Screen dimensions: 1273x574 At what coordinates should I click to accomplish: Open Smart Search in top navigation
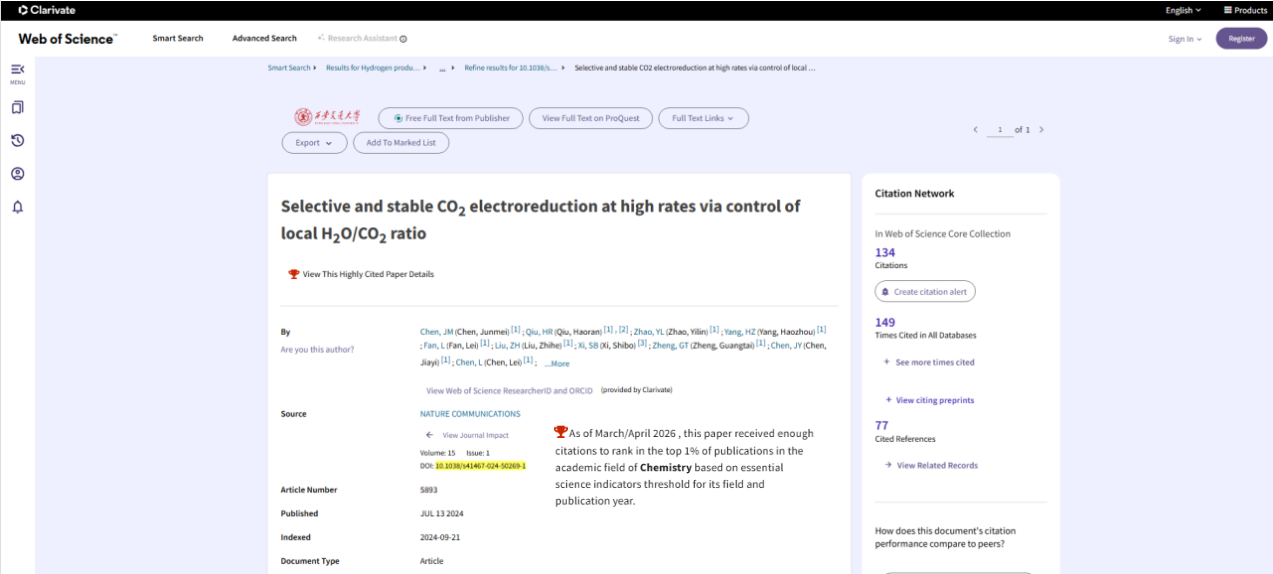[178, 38]
